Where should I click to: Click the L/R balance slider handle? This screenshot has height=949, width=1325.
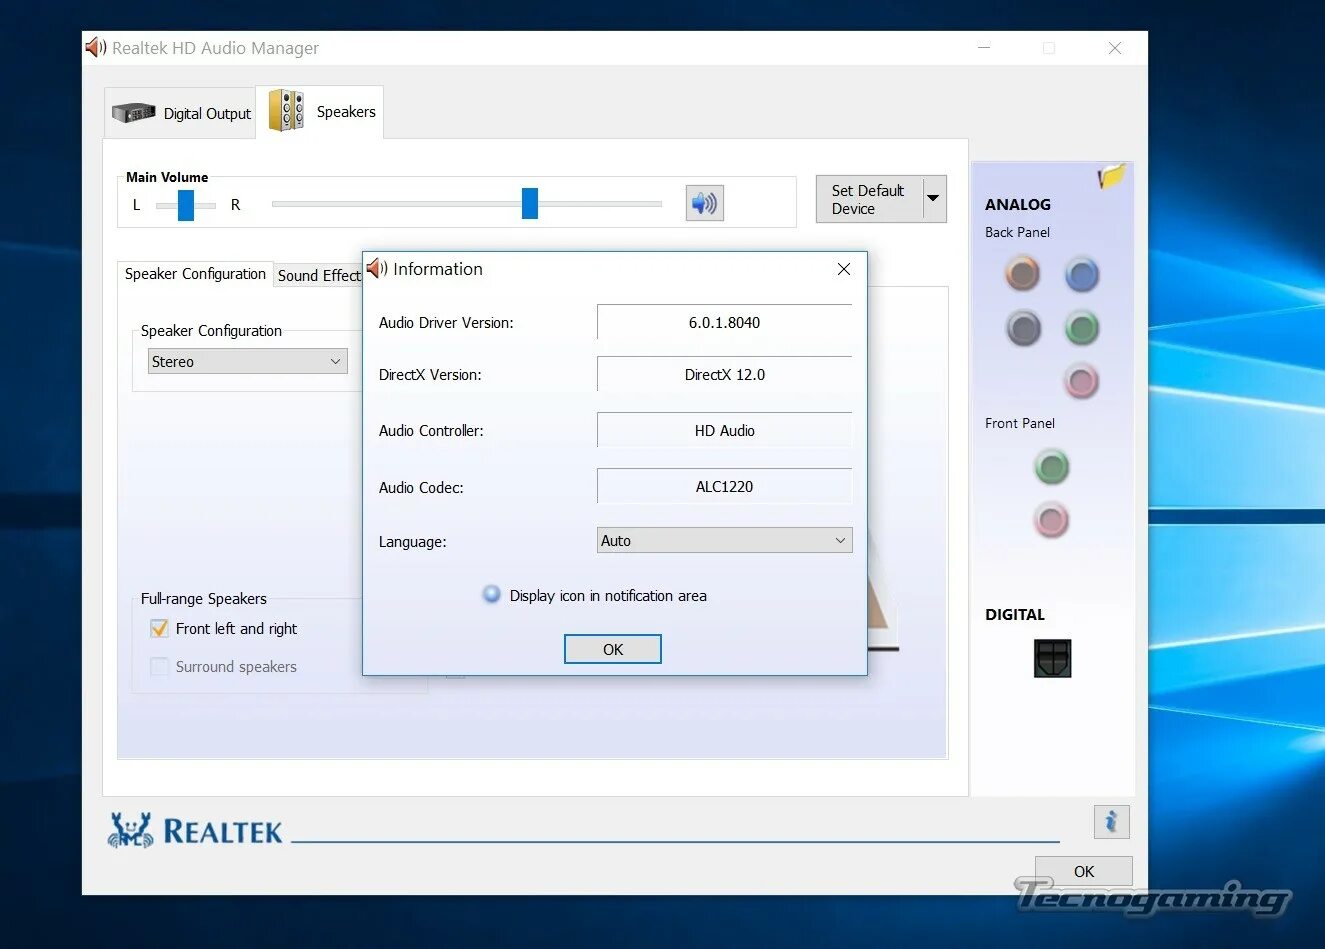pyautogui.click(x=186, y=205)
